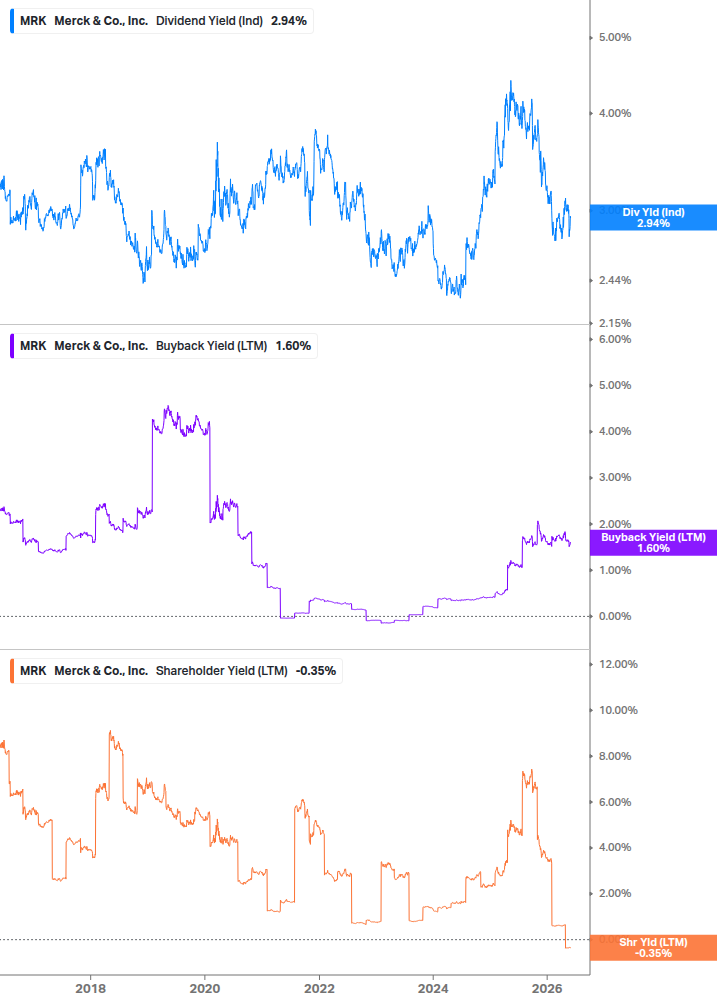The image size is (717, 1005).
Task: Click the 2020 label on the time axis
Action: (x=205, y=988)
